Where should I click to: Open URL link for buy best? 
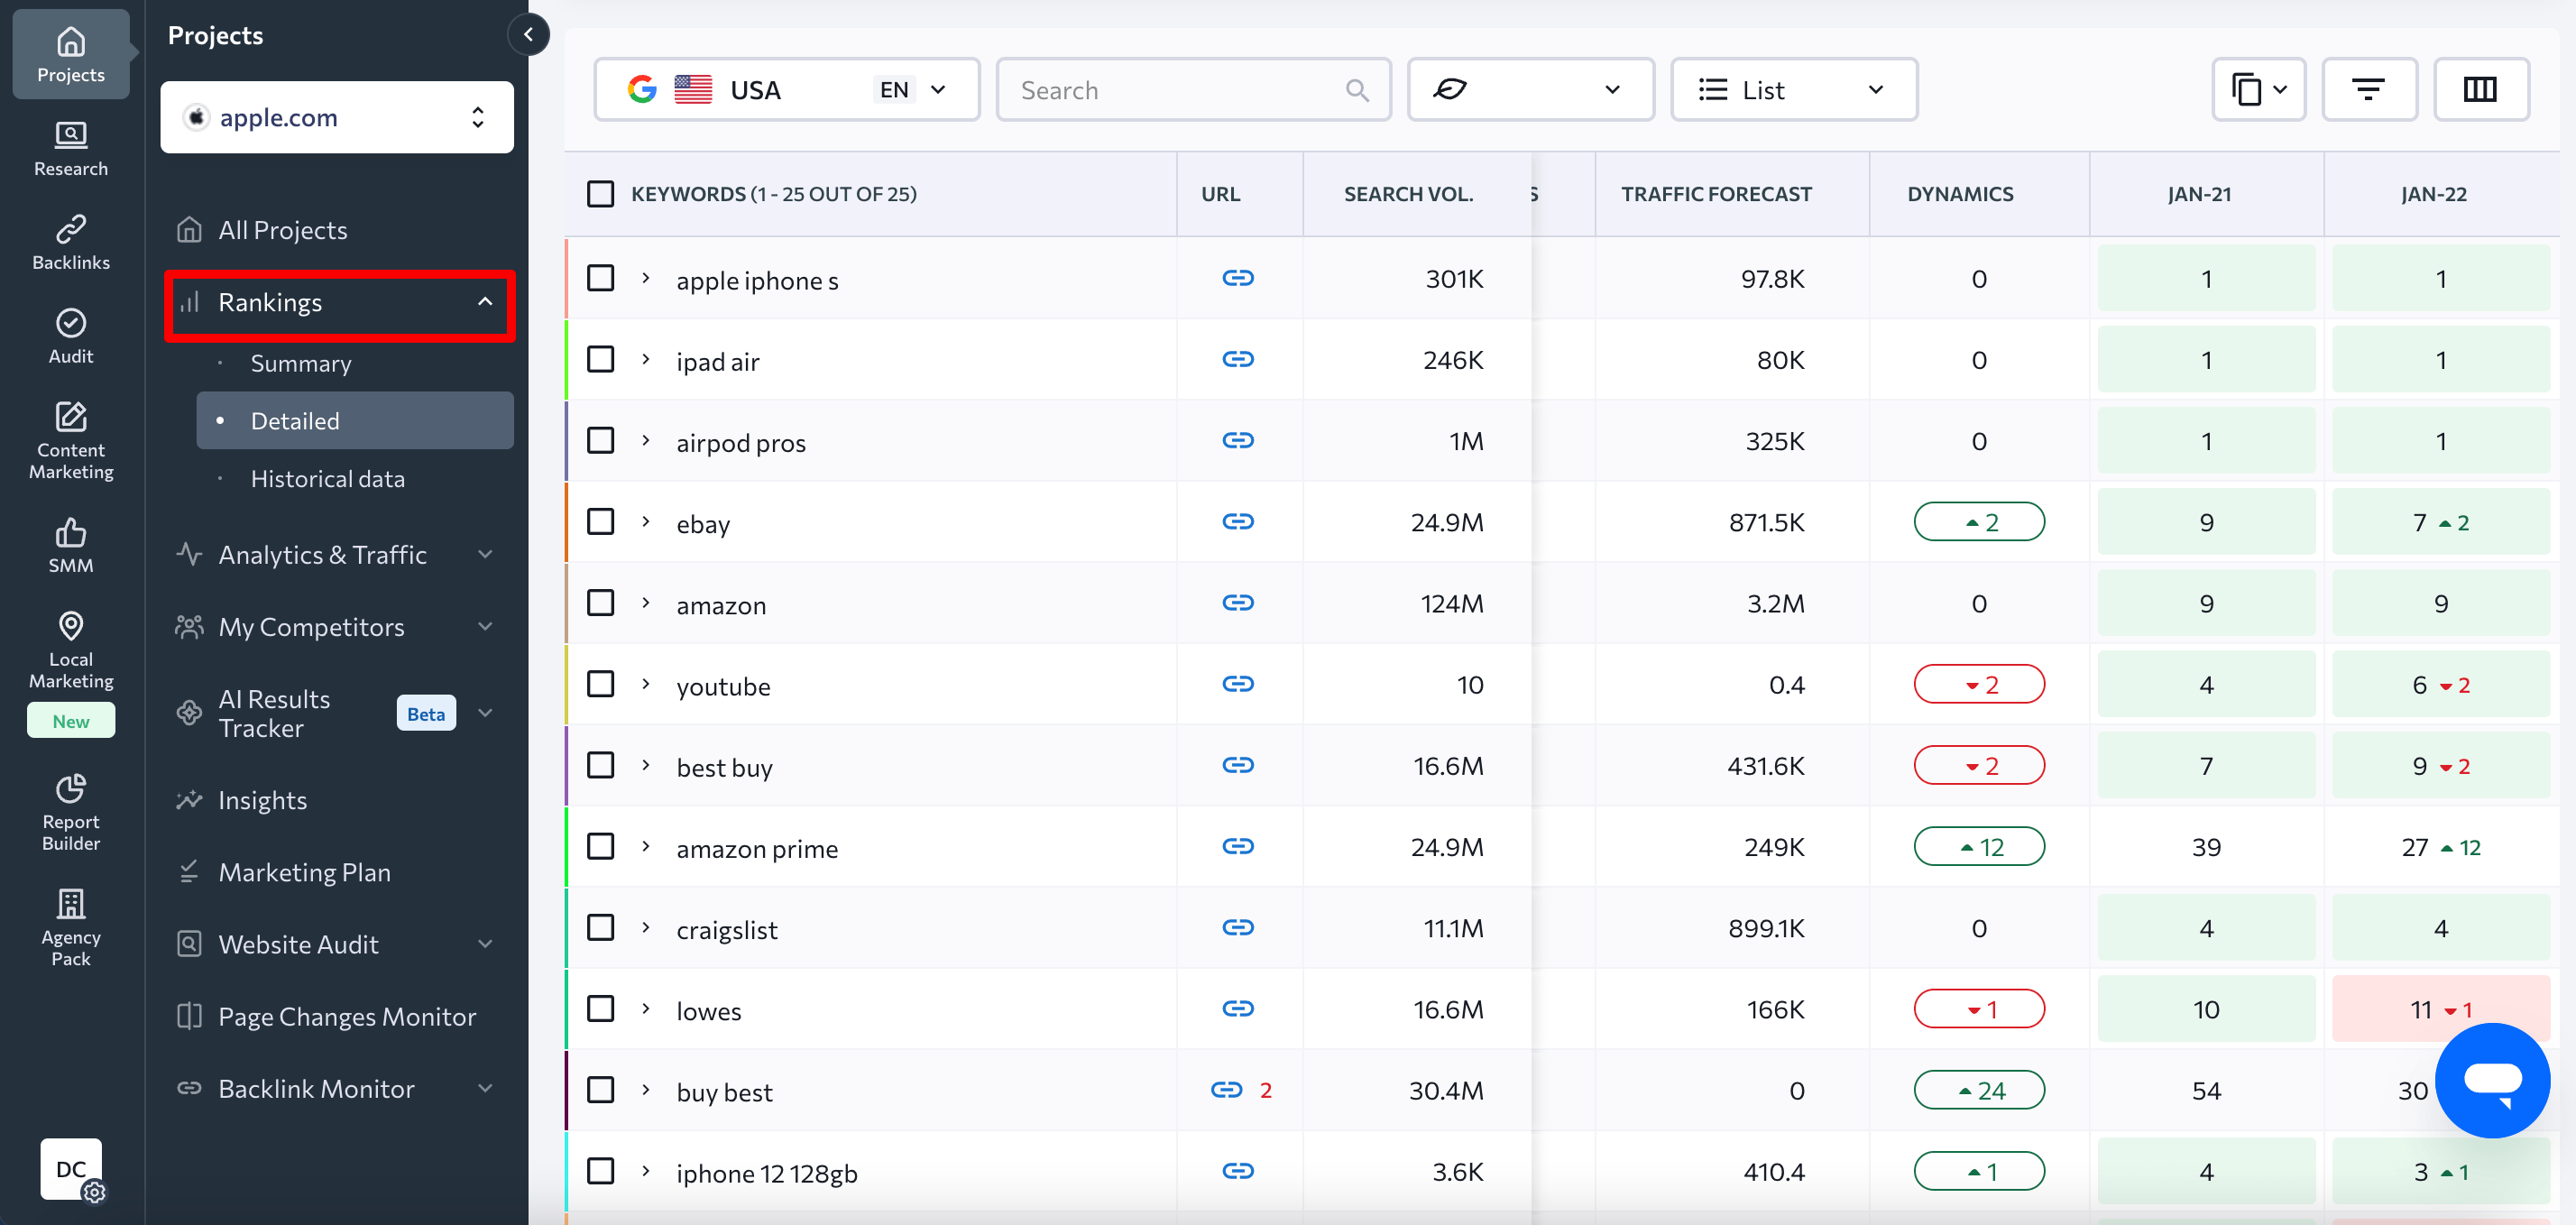(1226, 1089)
